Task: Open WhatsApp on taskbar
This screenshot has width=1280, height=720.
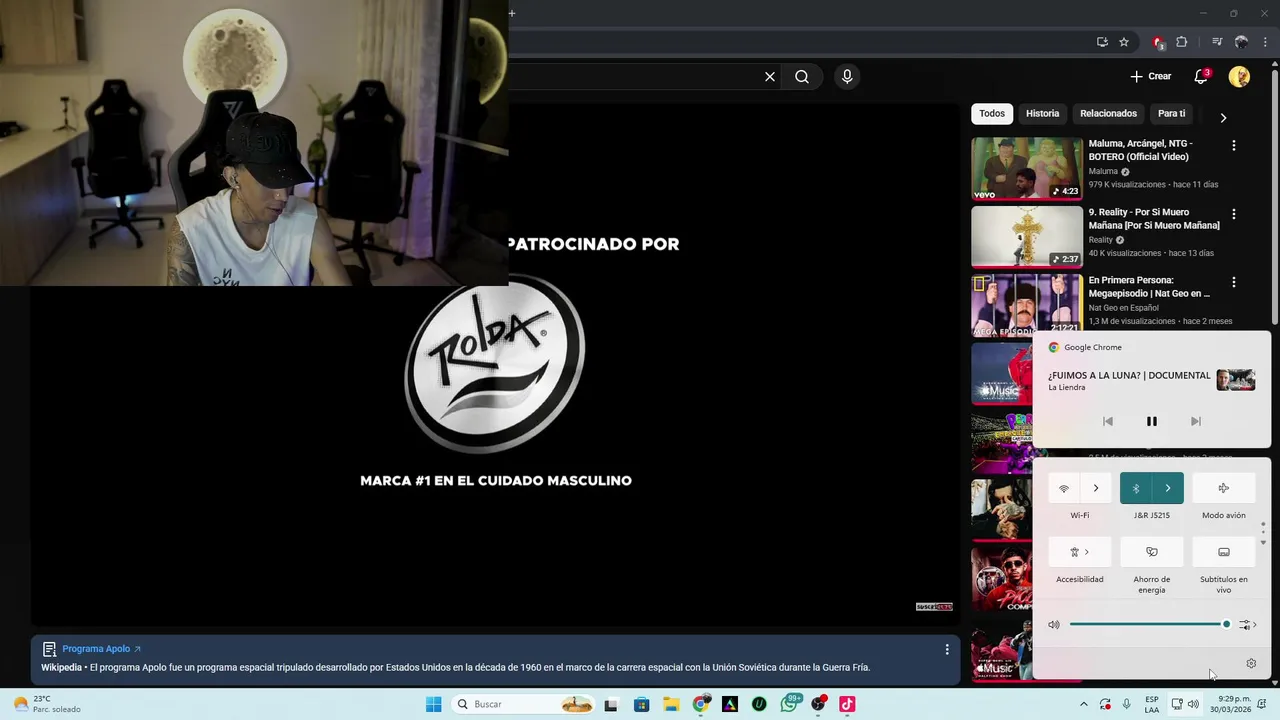Action: [789, 704]
